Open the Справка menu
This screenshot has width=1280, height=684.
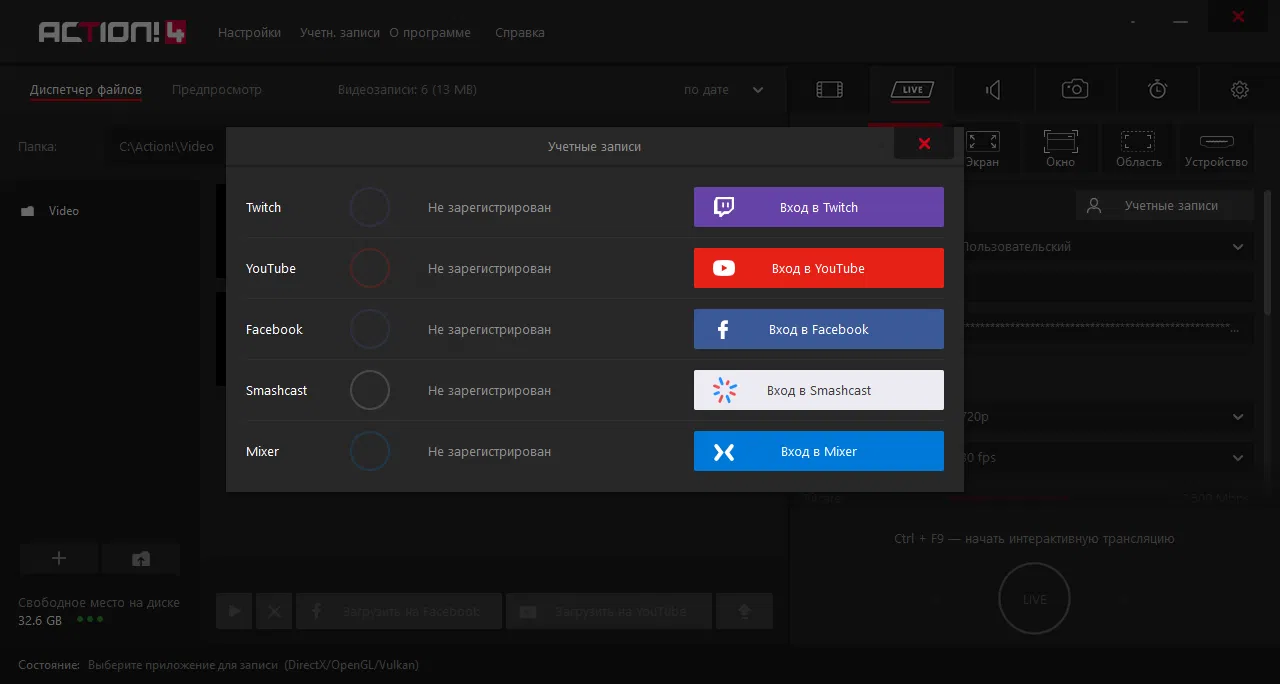[x=520, y=32]
